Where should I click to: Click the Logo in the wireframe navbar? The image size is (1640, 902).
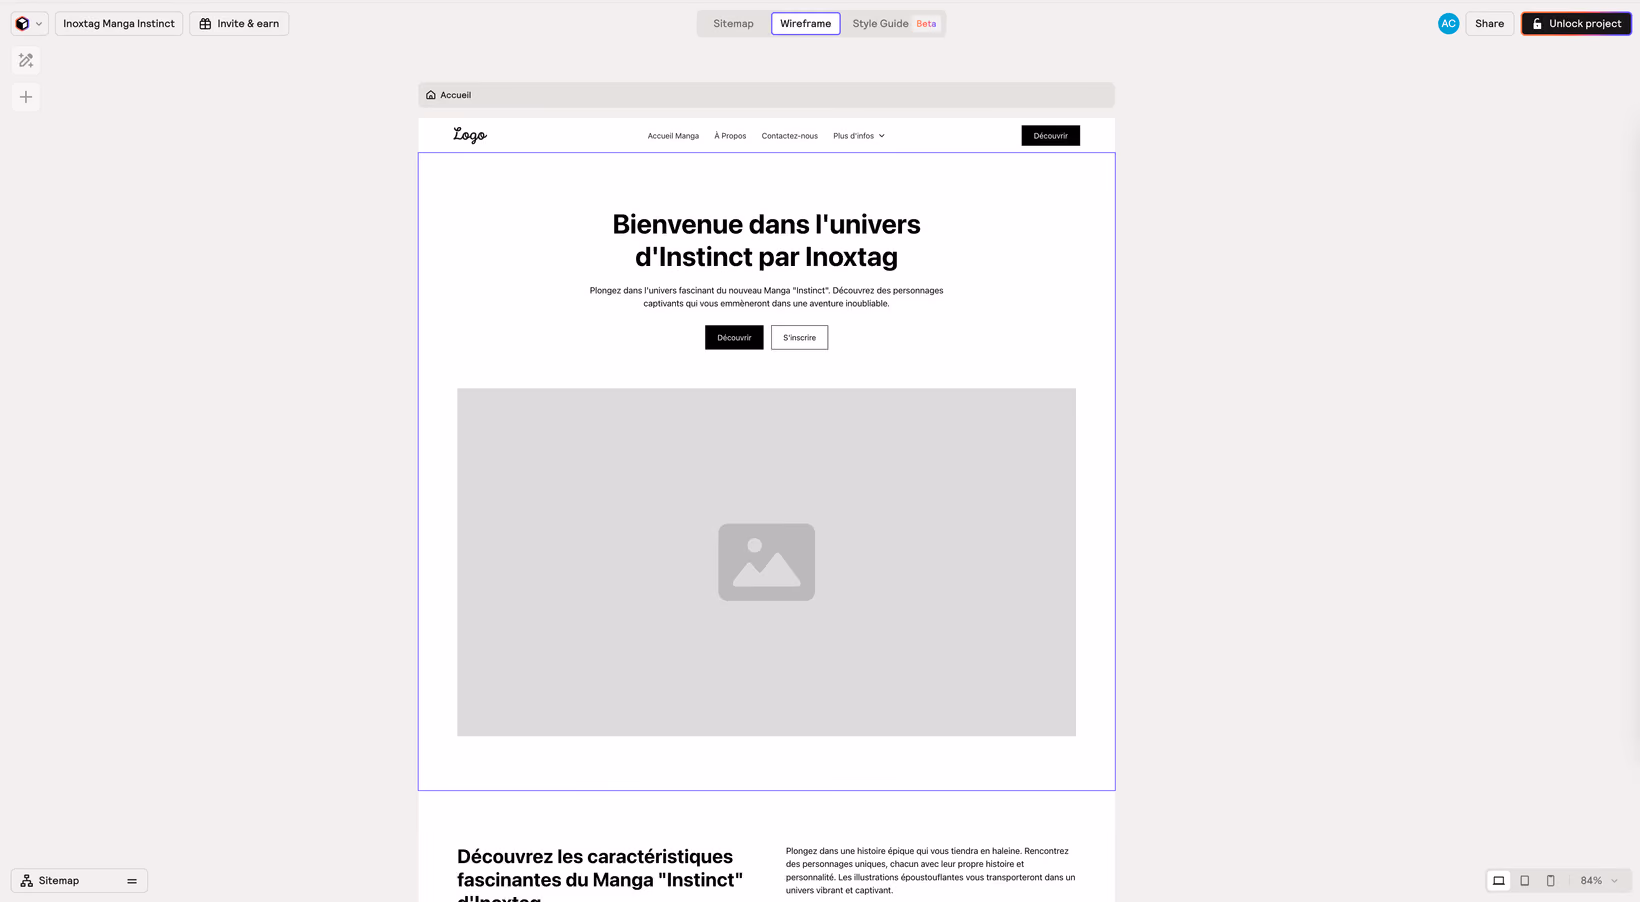(470, 135)
